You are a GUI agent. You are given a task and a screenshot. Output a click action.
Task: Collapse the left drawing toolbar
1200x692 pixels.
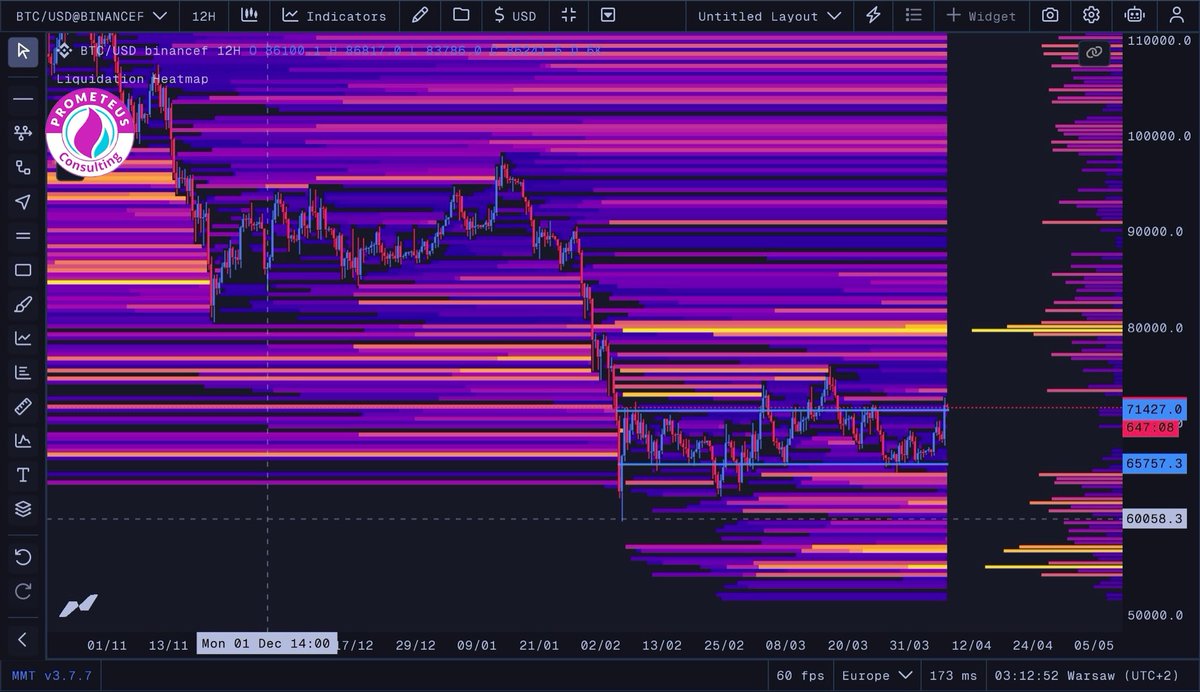coord(23,639)
